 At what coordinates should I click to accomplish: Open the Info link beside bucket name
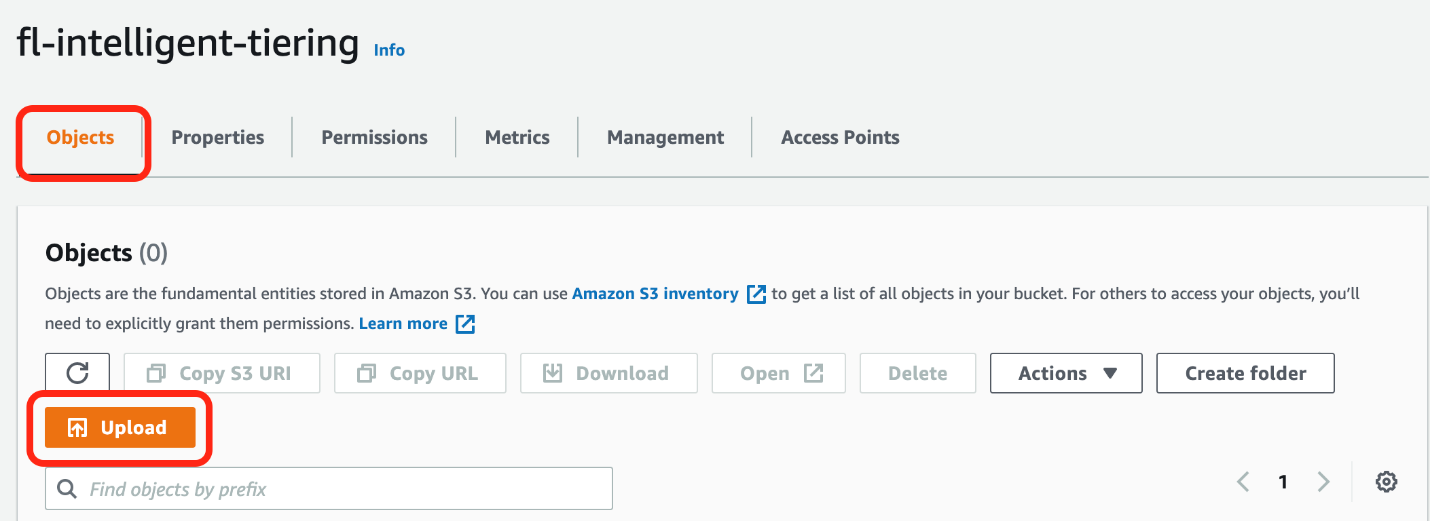click(x=389, y=50)
